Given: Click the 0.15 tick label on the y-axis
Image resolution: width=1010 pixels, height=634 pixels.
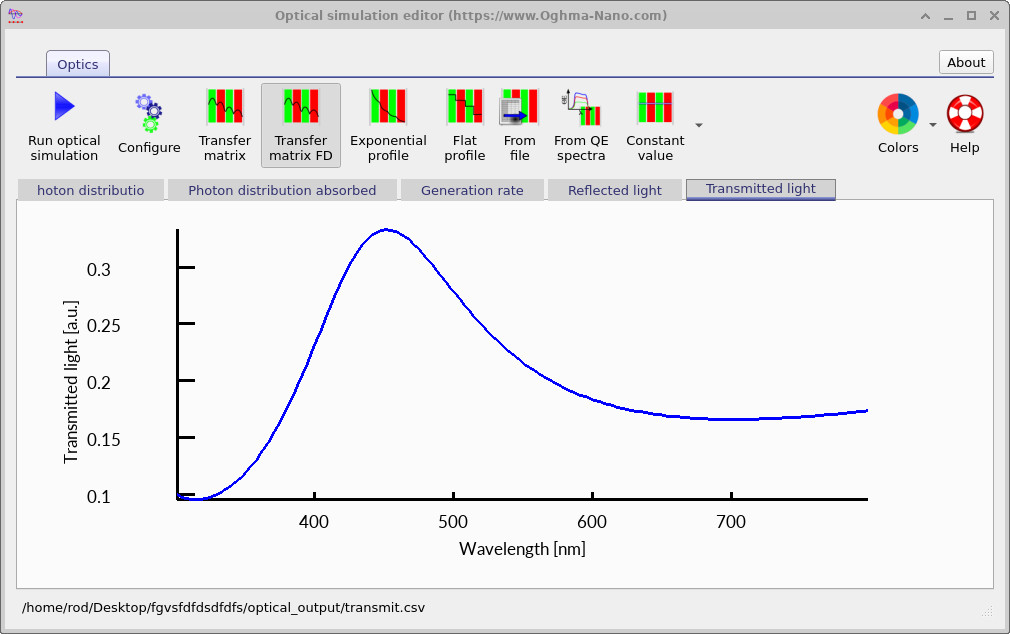Looking at the screenshot, I should (x=103, y=440).
